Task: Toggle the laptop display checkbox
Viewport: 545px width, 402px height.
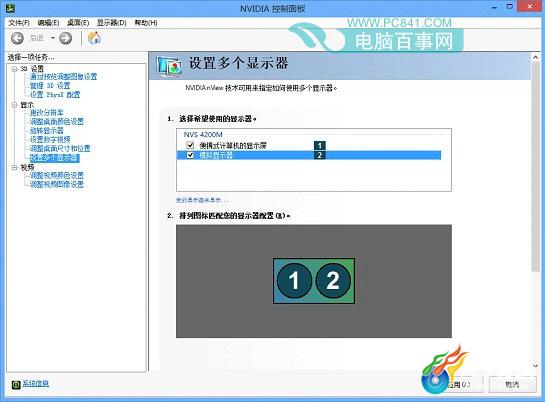Action: point(190,145)
